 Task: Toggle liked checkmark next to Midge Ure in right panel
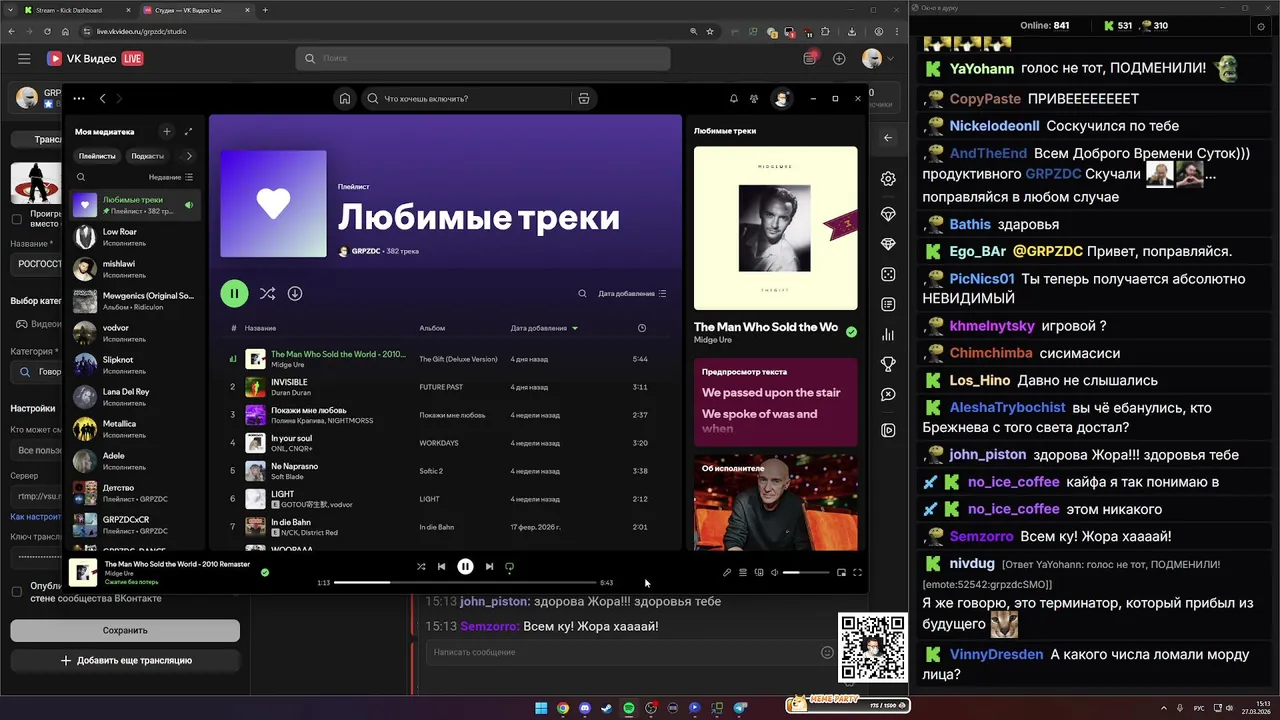[851, 332]
